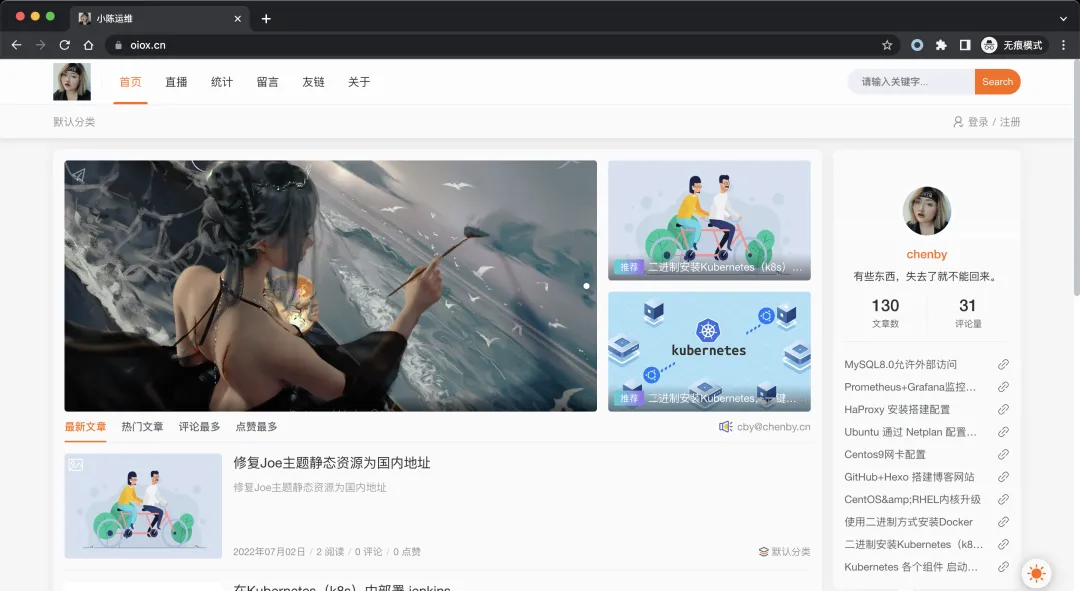This screenshot has width=1080, height=591.
Task: Open the incognito profile button
Action: pyautogui.click(x=1012, y=45)
